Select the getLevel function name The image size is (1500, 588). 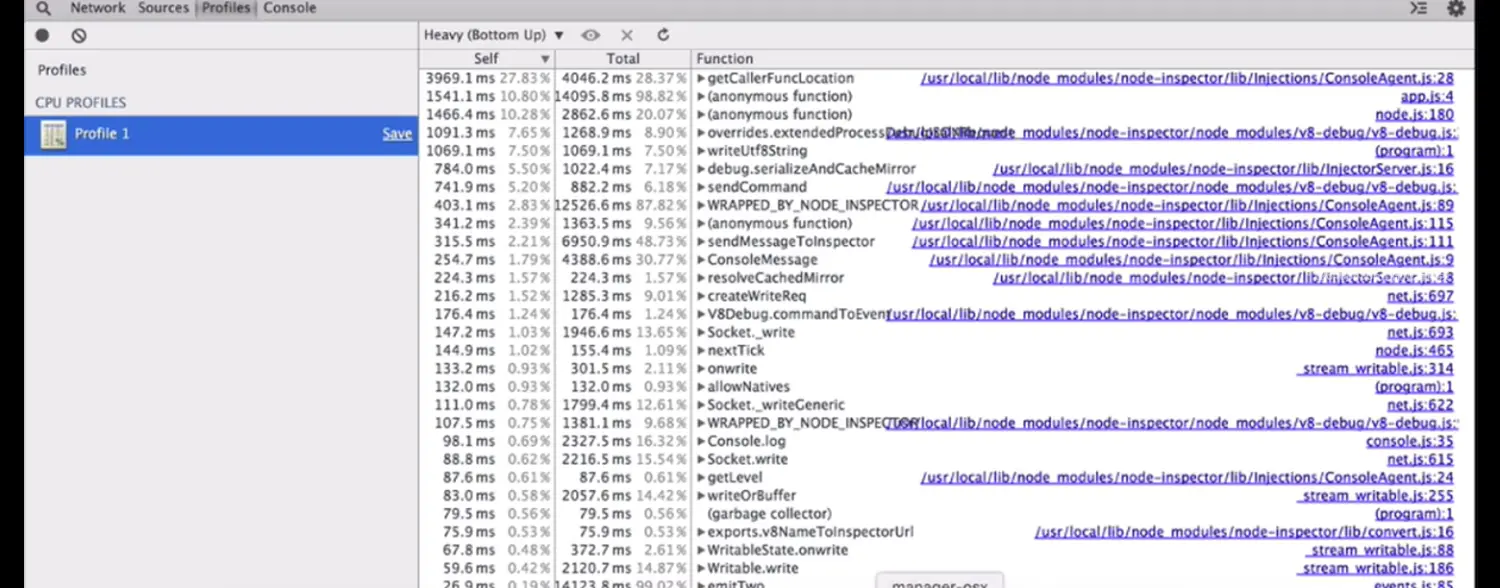735,478
